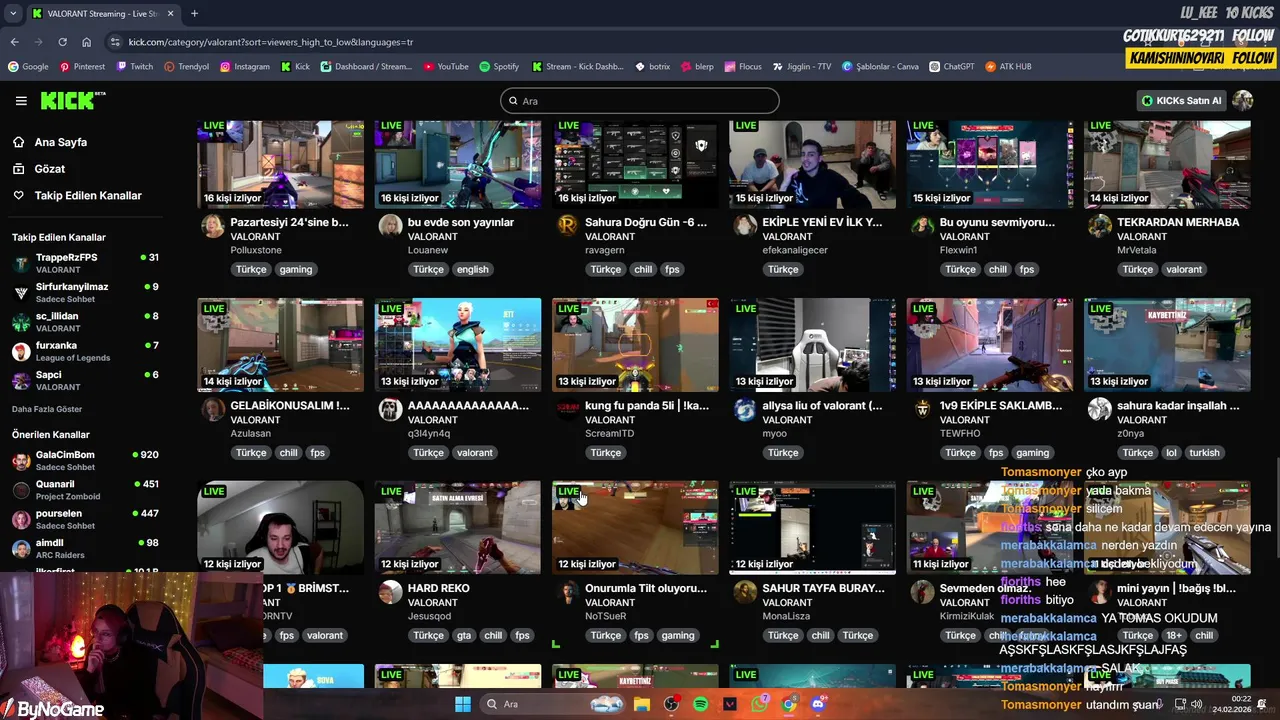
Task: Open the Instagram bookmark
Action: click(245, 66)
